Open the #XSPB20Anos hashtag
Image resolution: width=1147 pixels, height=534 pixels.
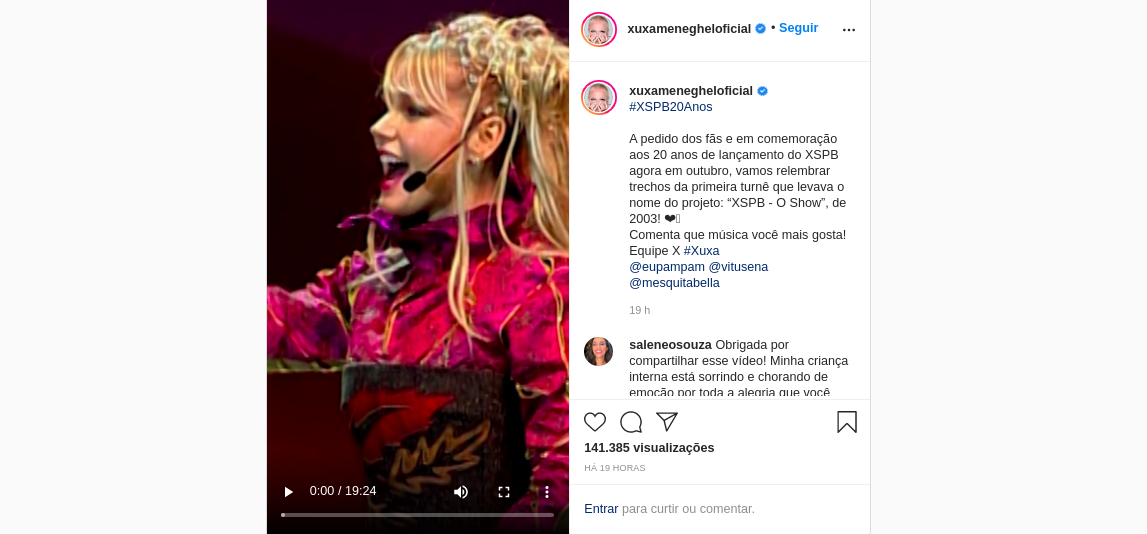point(670,107)
